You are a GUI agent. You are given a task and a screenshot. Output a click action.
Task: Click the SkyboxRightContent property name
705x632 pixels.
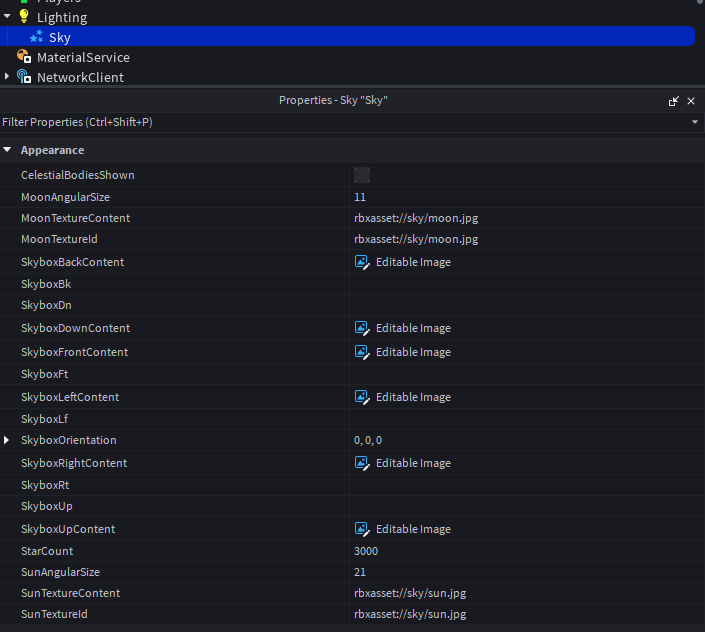coord(74,463)
